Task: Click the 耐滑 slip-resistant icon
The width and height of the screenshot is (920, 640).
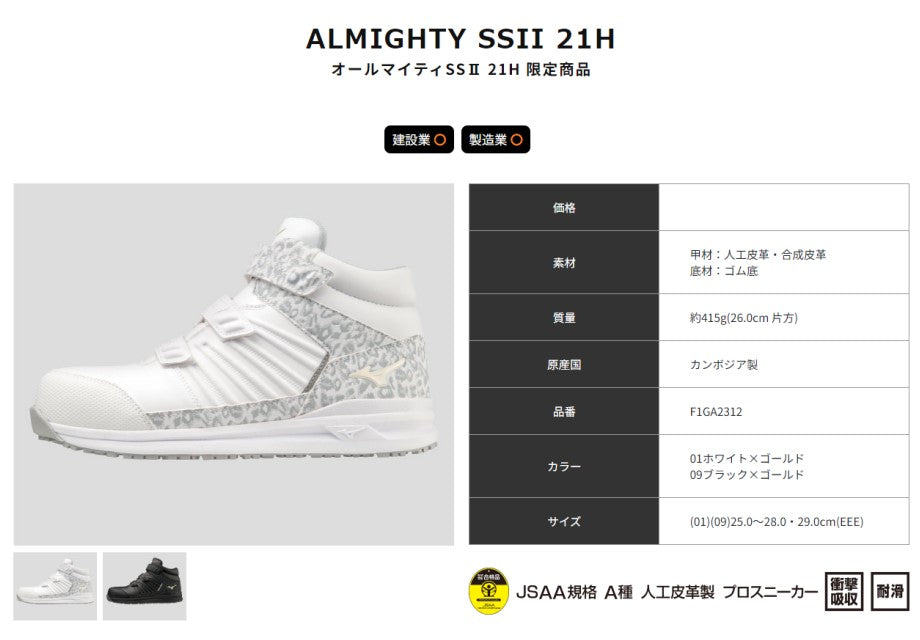Action: (x=889, y=591)
